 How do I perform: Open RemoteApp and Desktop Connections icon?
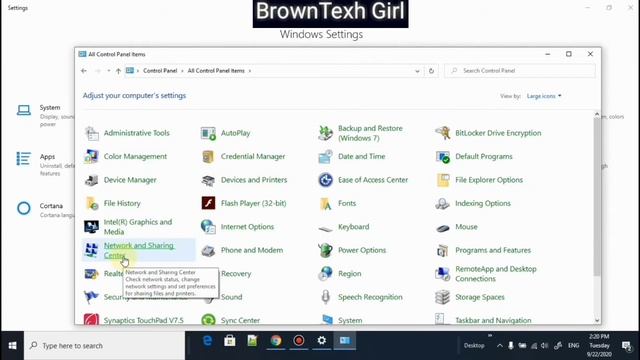point(442,274)
